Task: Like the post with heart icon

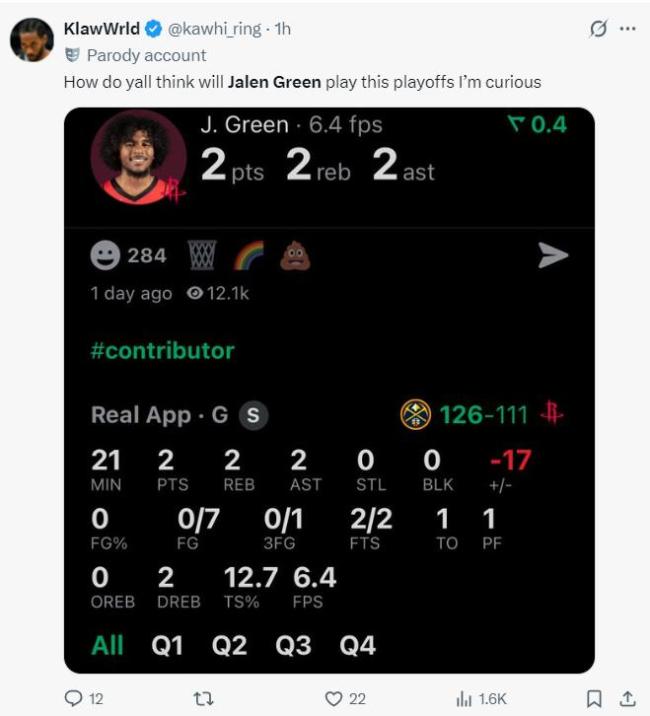Action: coord(333,699)
